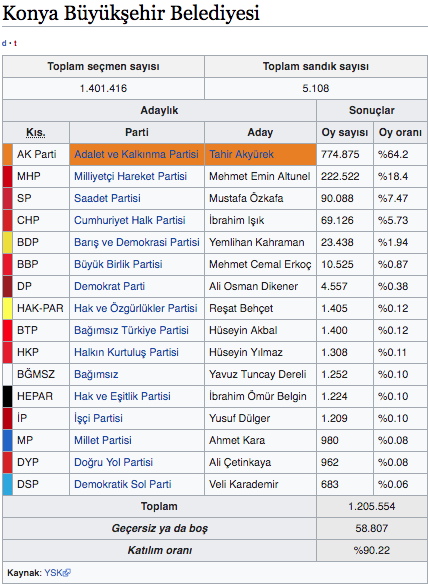The image size is (428, 584).
Task: Click candidate Mustafa Özkafa
Action: tap(246, 198)
